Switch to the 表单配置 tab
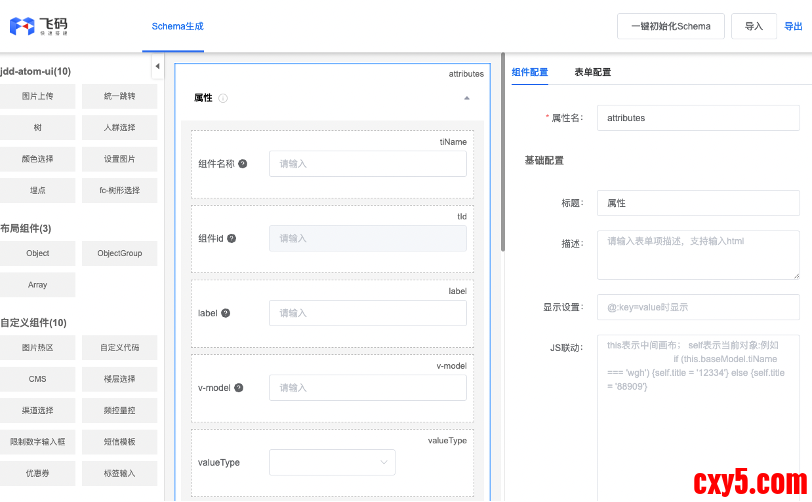 pos(592,72)
